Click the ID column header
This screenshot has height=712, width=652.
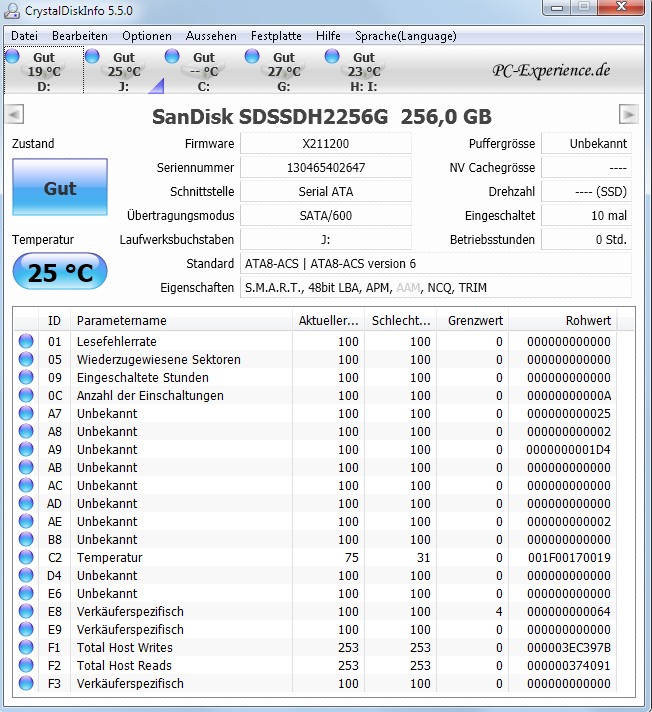(54, 321)
